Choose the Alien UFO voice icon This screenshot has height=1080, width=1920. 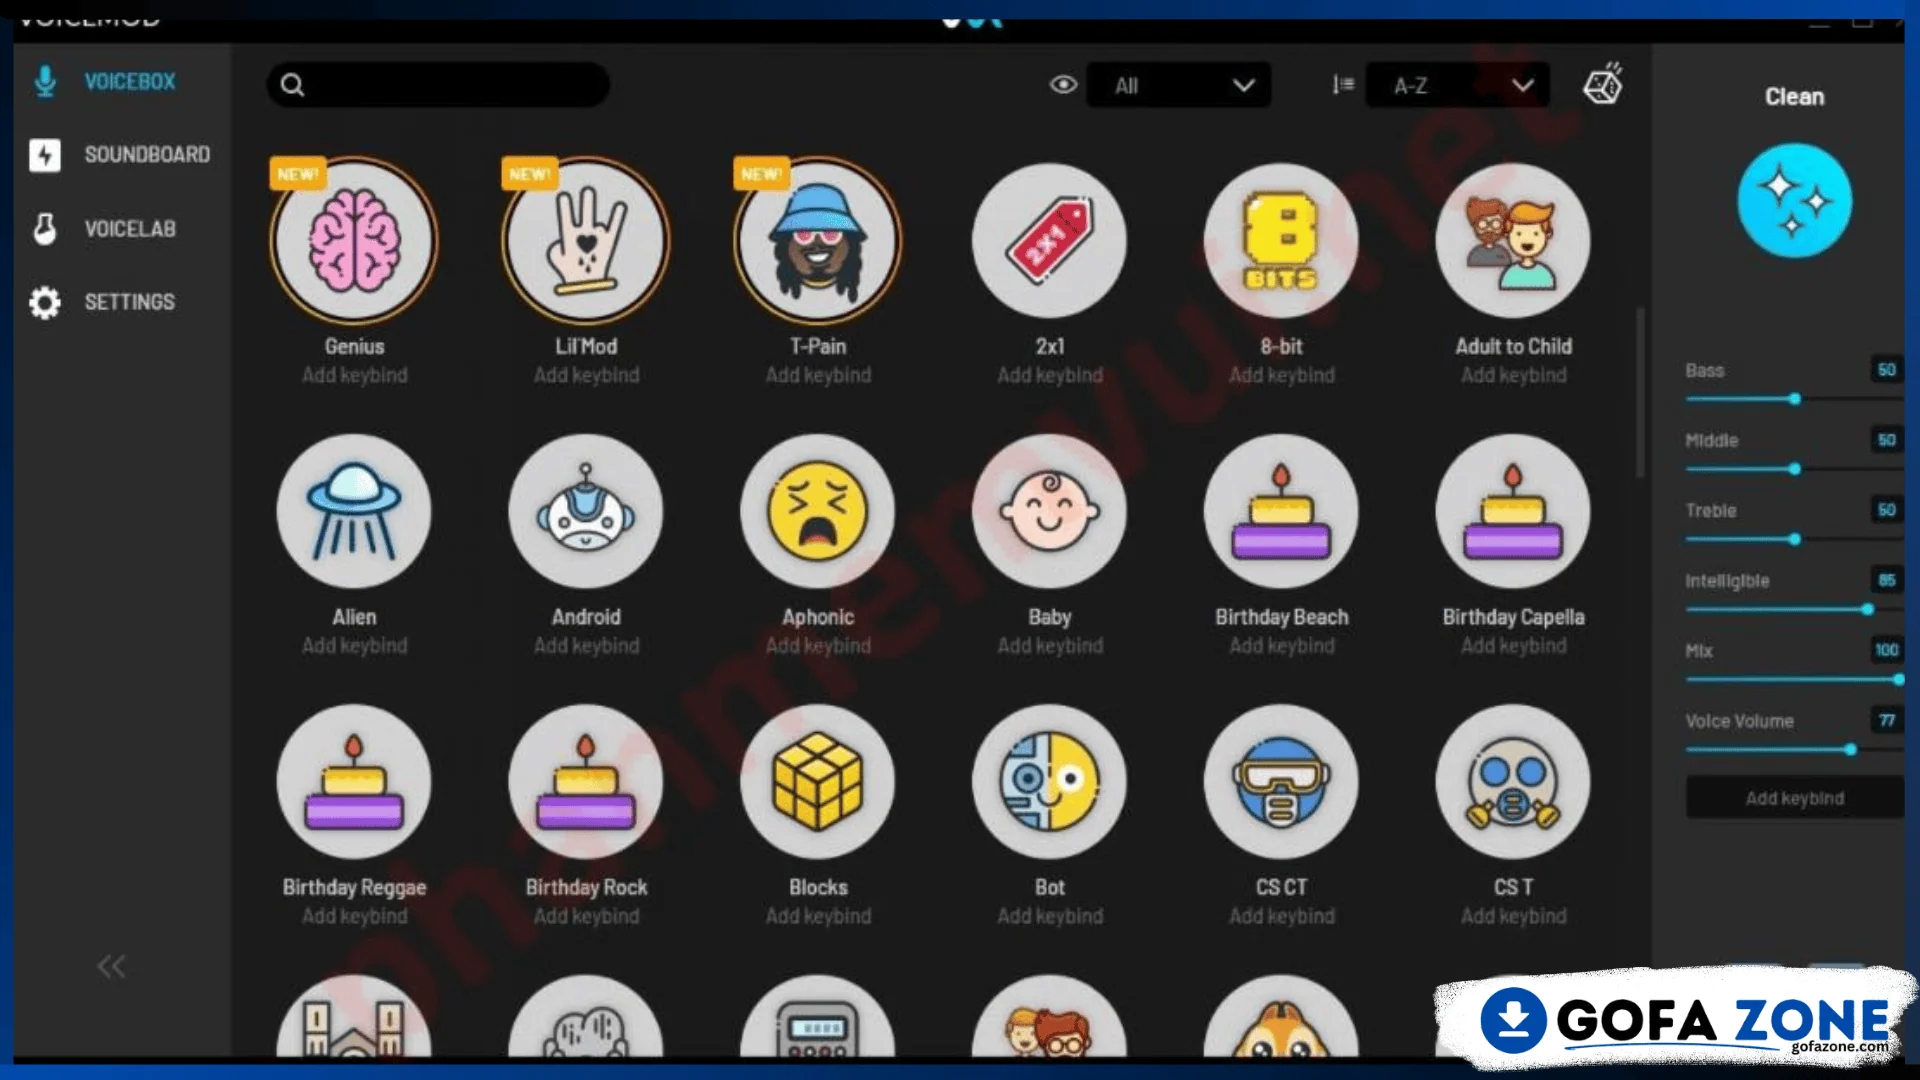[x=354, y=511]
